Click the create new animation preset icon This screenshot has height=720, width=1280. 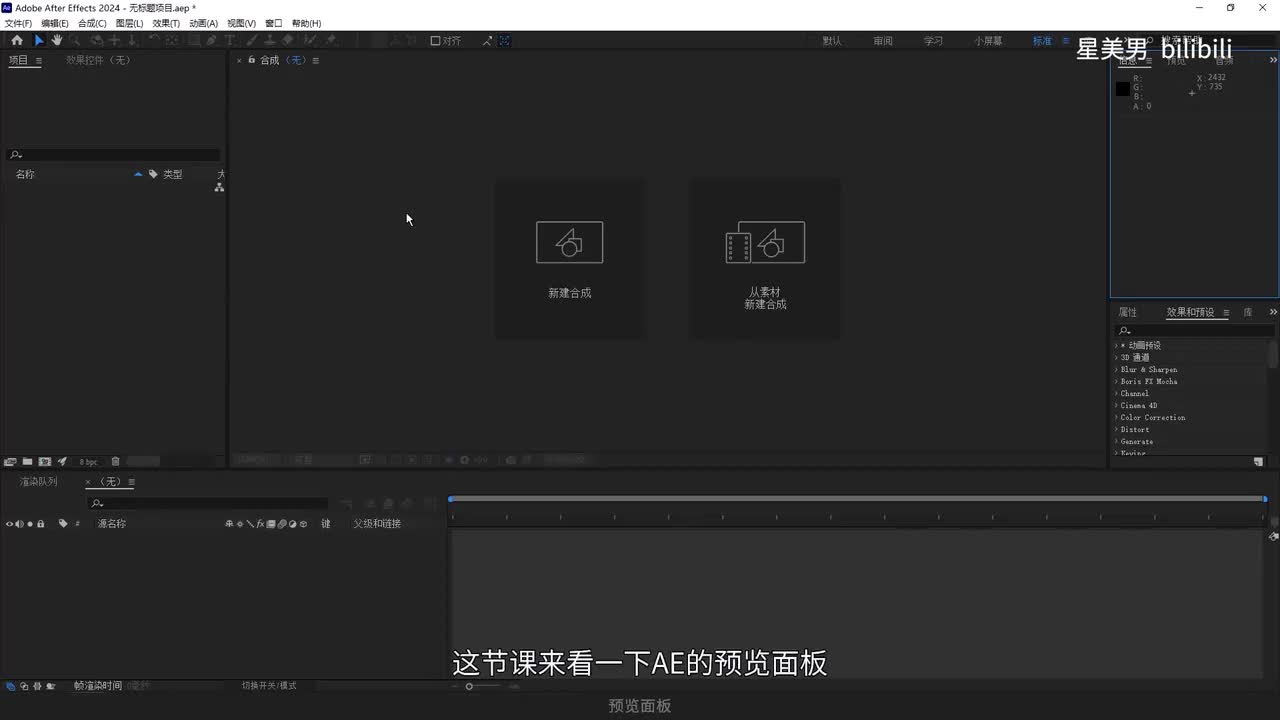click(x=1258, y=461)
